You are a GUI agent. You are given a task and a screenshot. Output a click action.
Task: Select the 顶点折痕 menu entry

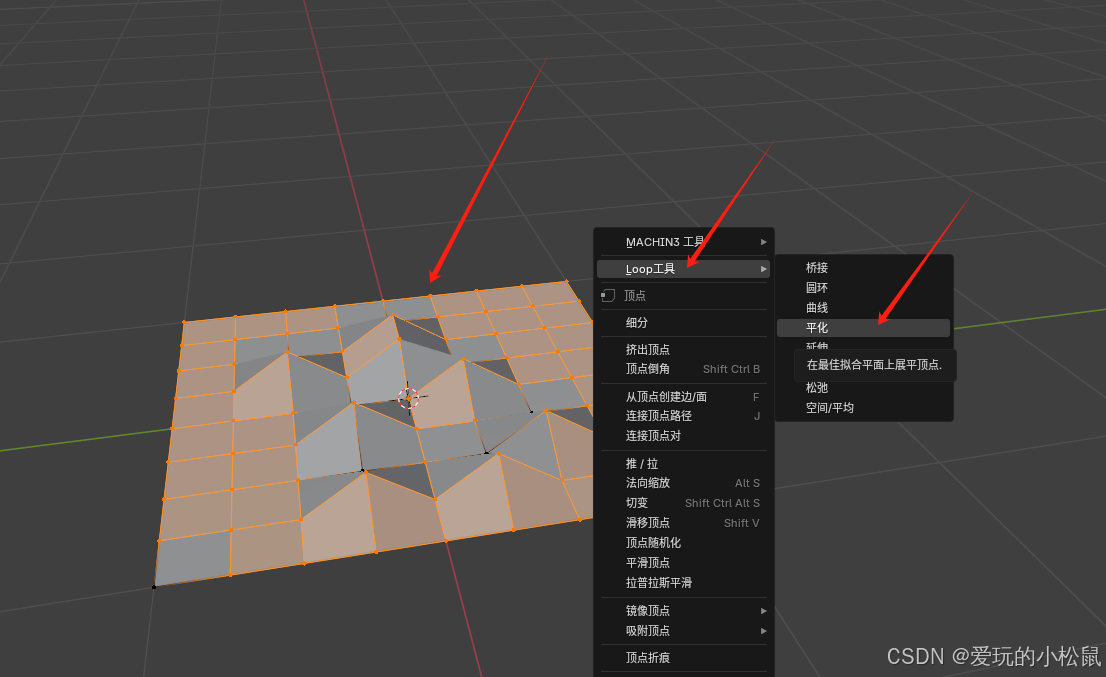tap(683, 657)
